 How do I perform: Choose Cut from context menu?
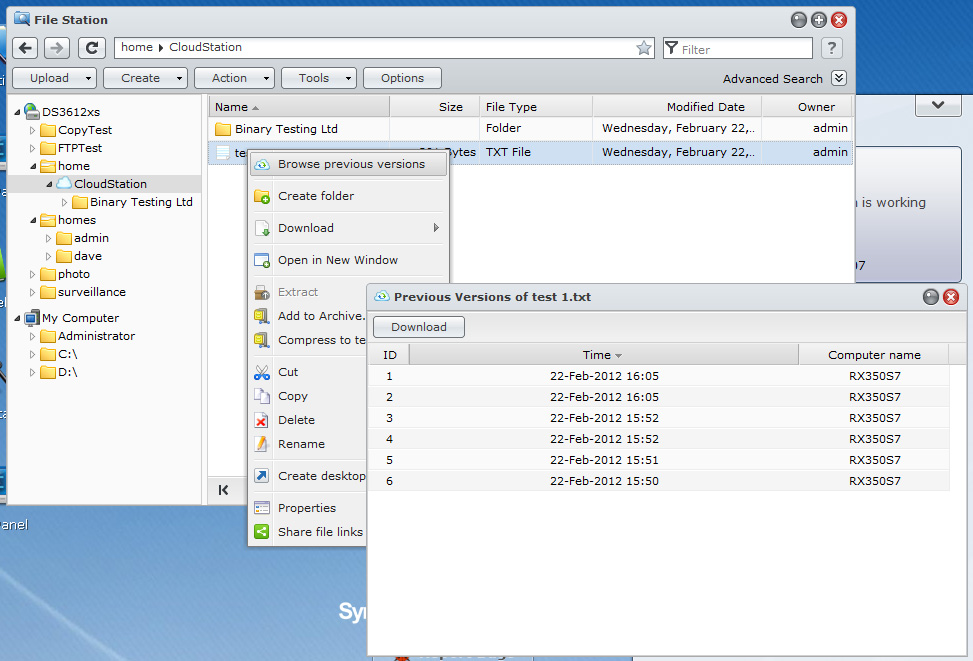tap(308, 372)
